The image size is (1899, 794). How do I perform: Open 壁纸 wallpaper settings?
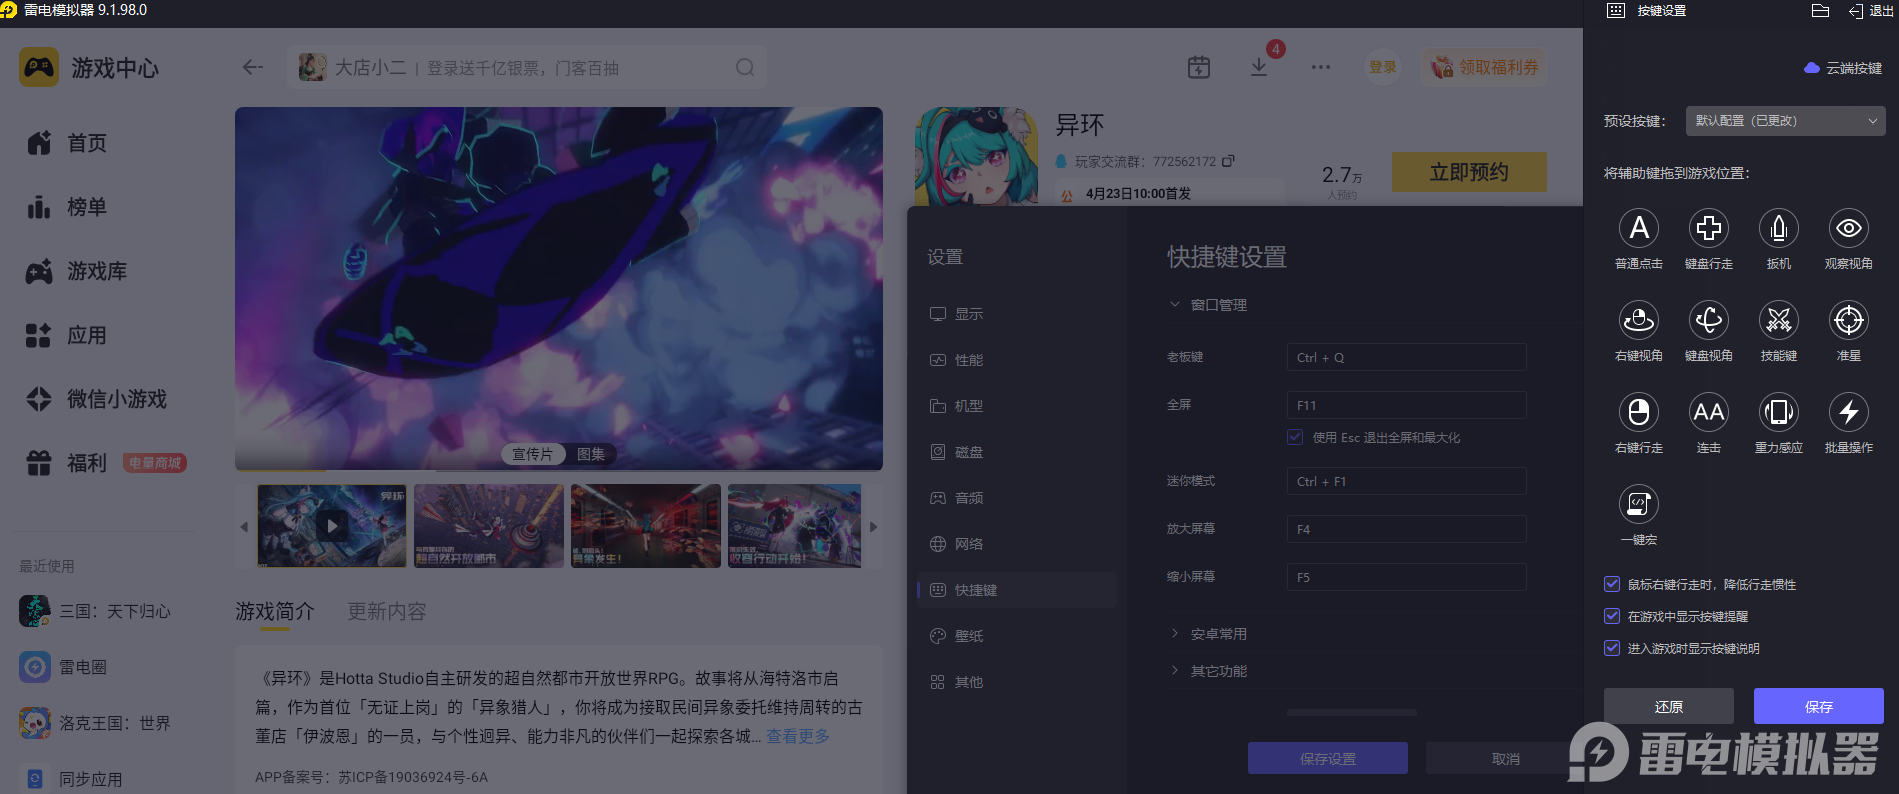tap(1017, 636)
